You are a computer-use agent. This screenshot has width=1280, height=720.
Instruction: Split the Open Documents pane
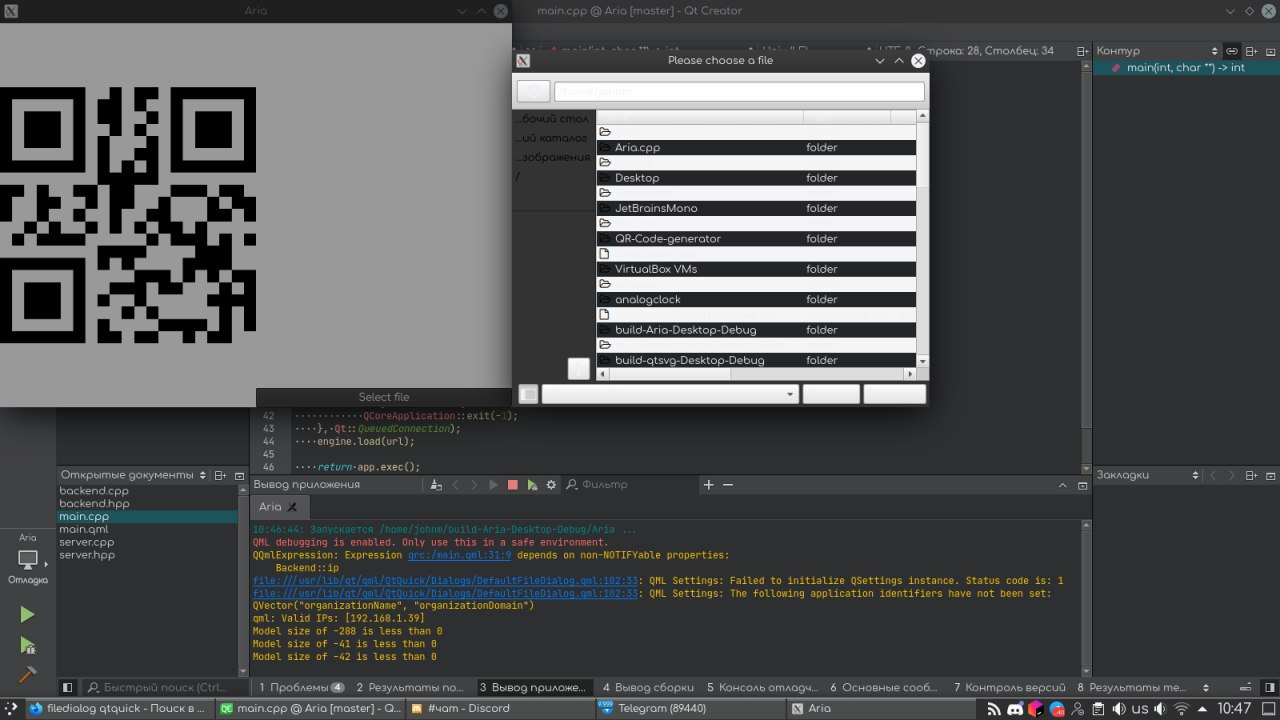coord(221,476)
